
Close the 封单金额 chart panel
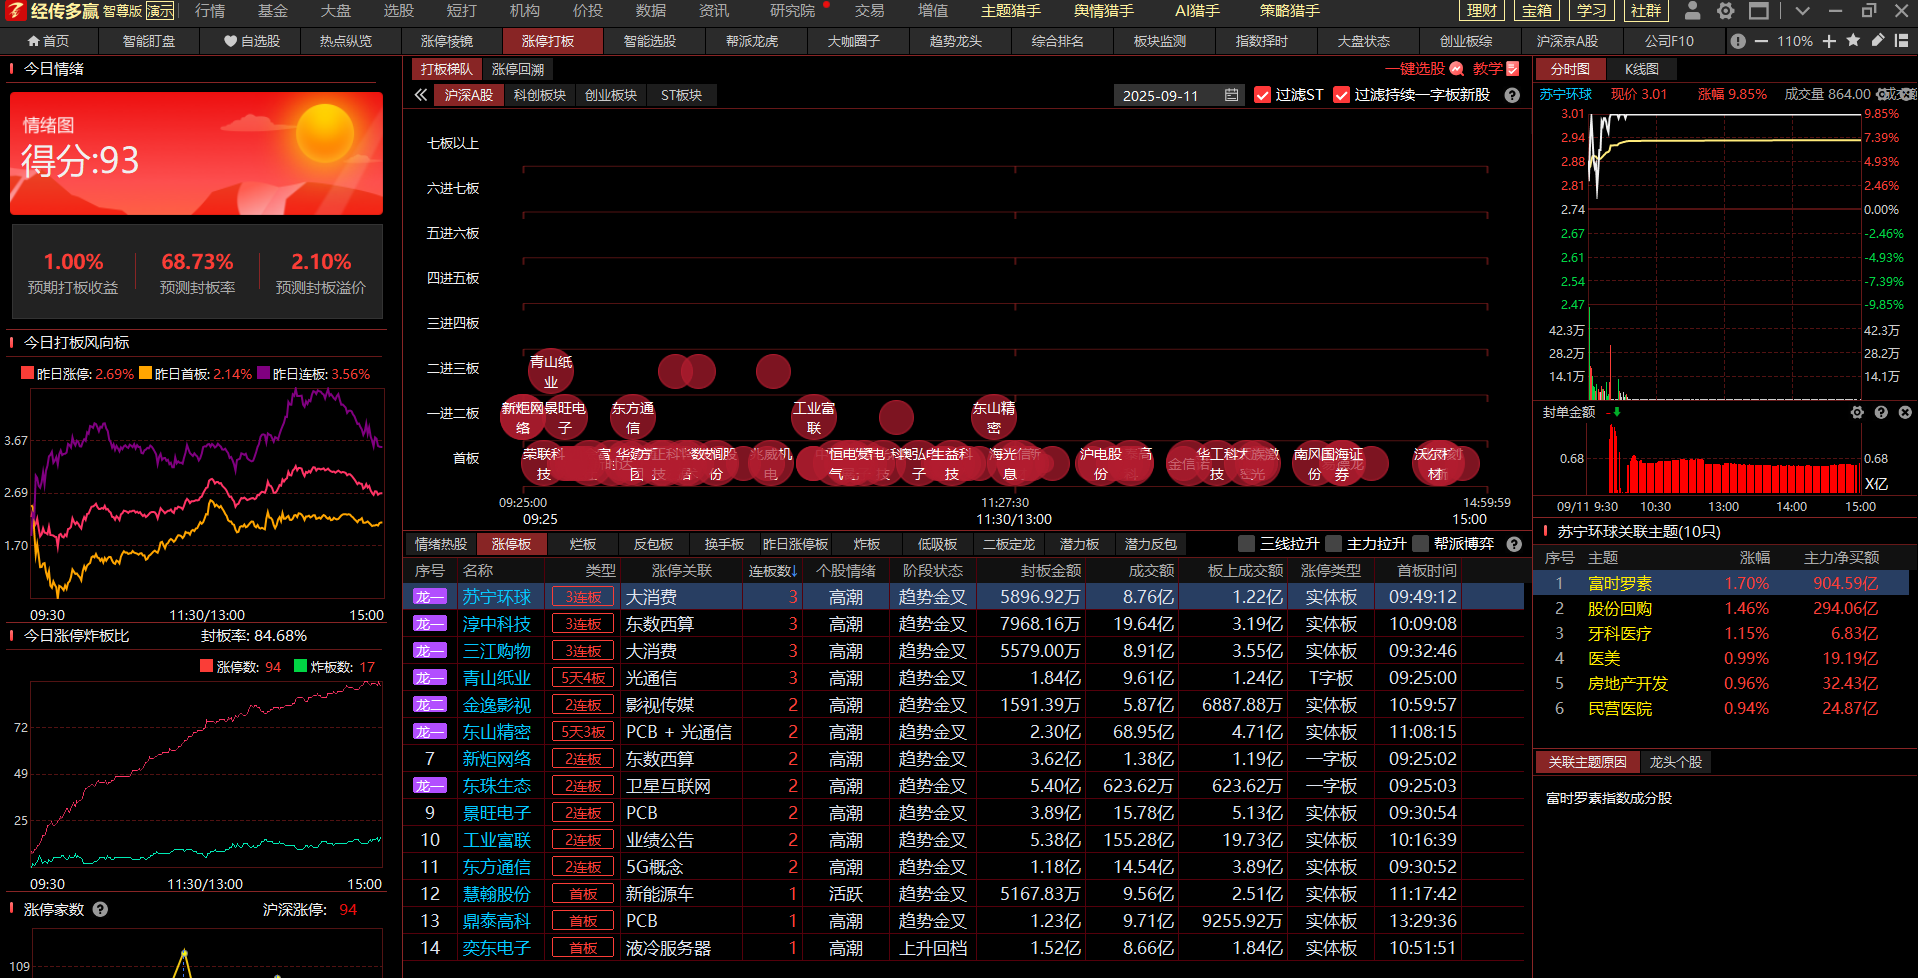[x=1905, y=412]
